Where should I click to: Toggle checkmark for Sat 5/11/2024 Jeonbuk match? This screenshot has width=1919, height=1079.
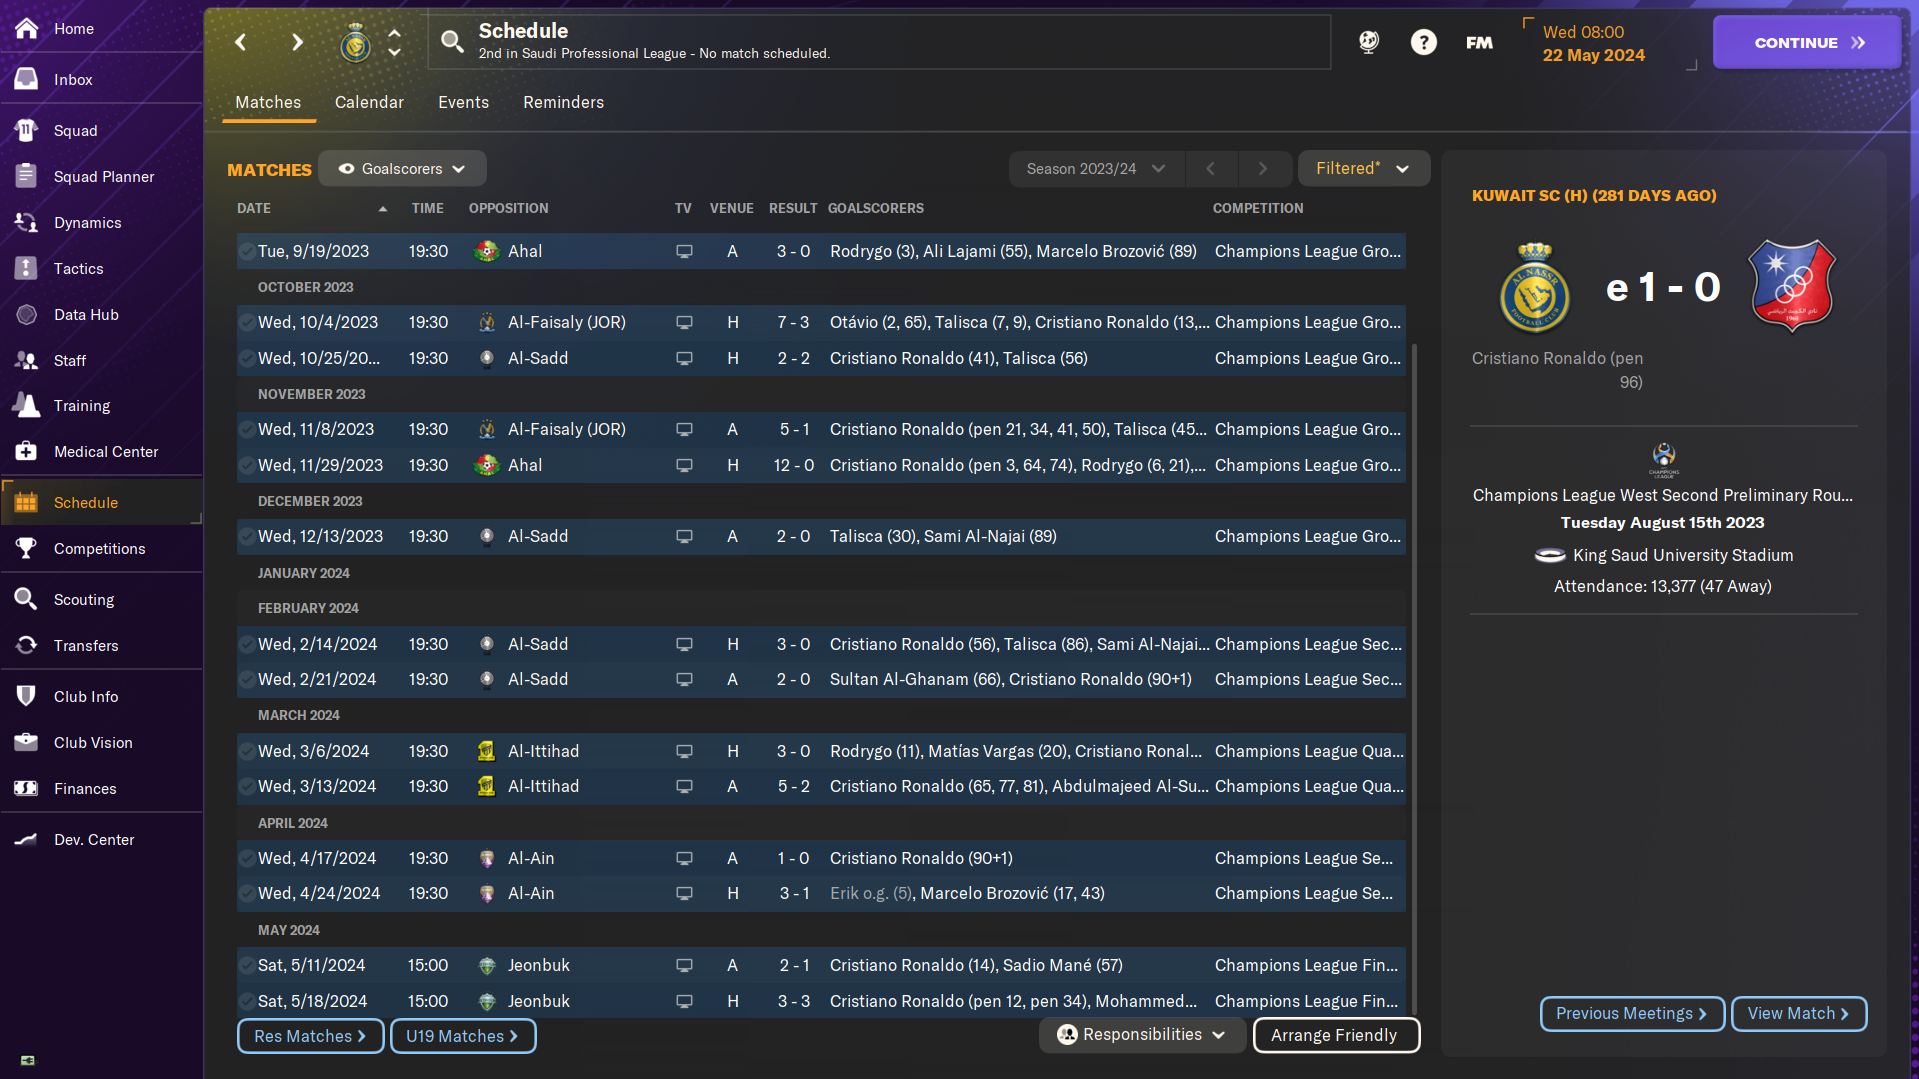click(x=246, y=966)
